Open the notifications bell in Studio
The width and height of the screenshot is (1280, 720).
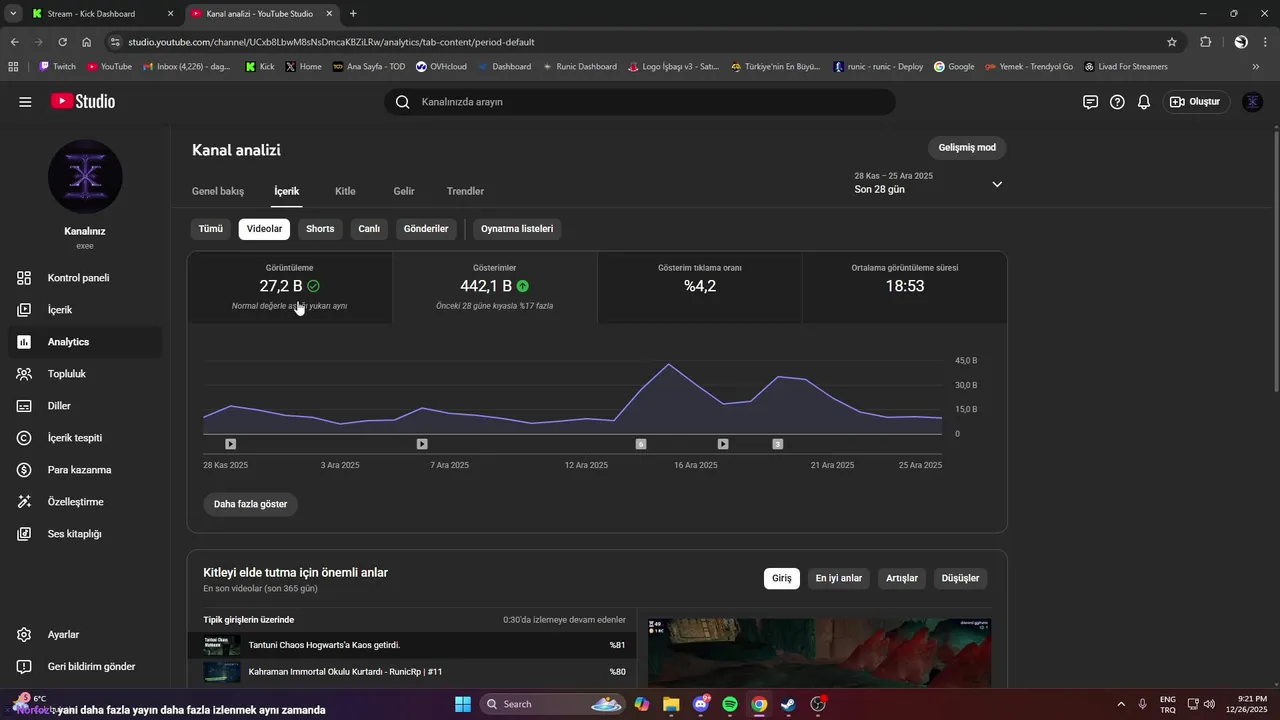(x=1144, y=102)
